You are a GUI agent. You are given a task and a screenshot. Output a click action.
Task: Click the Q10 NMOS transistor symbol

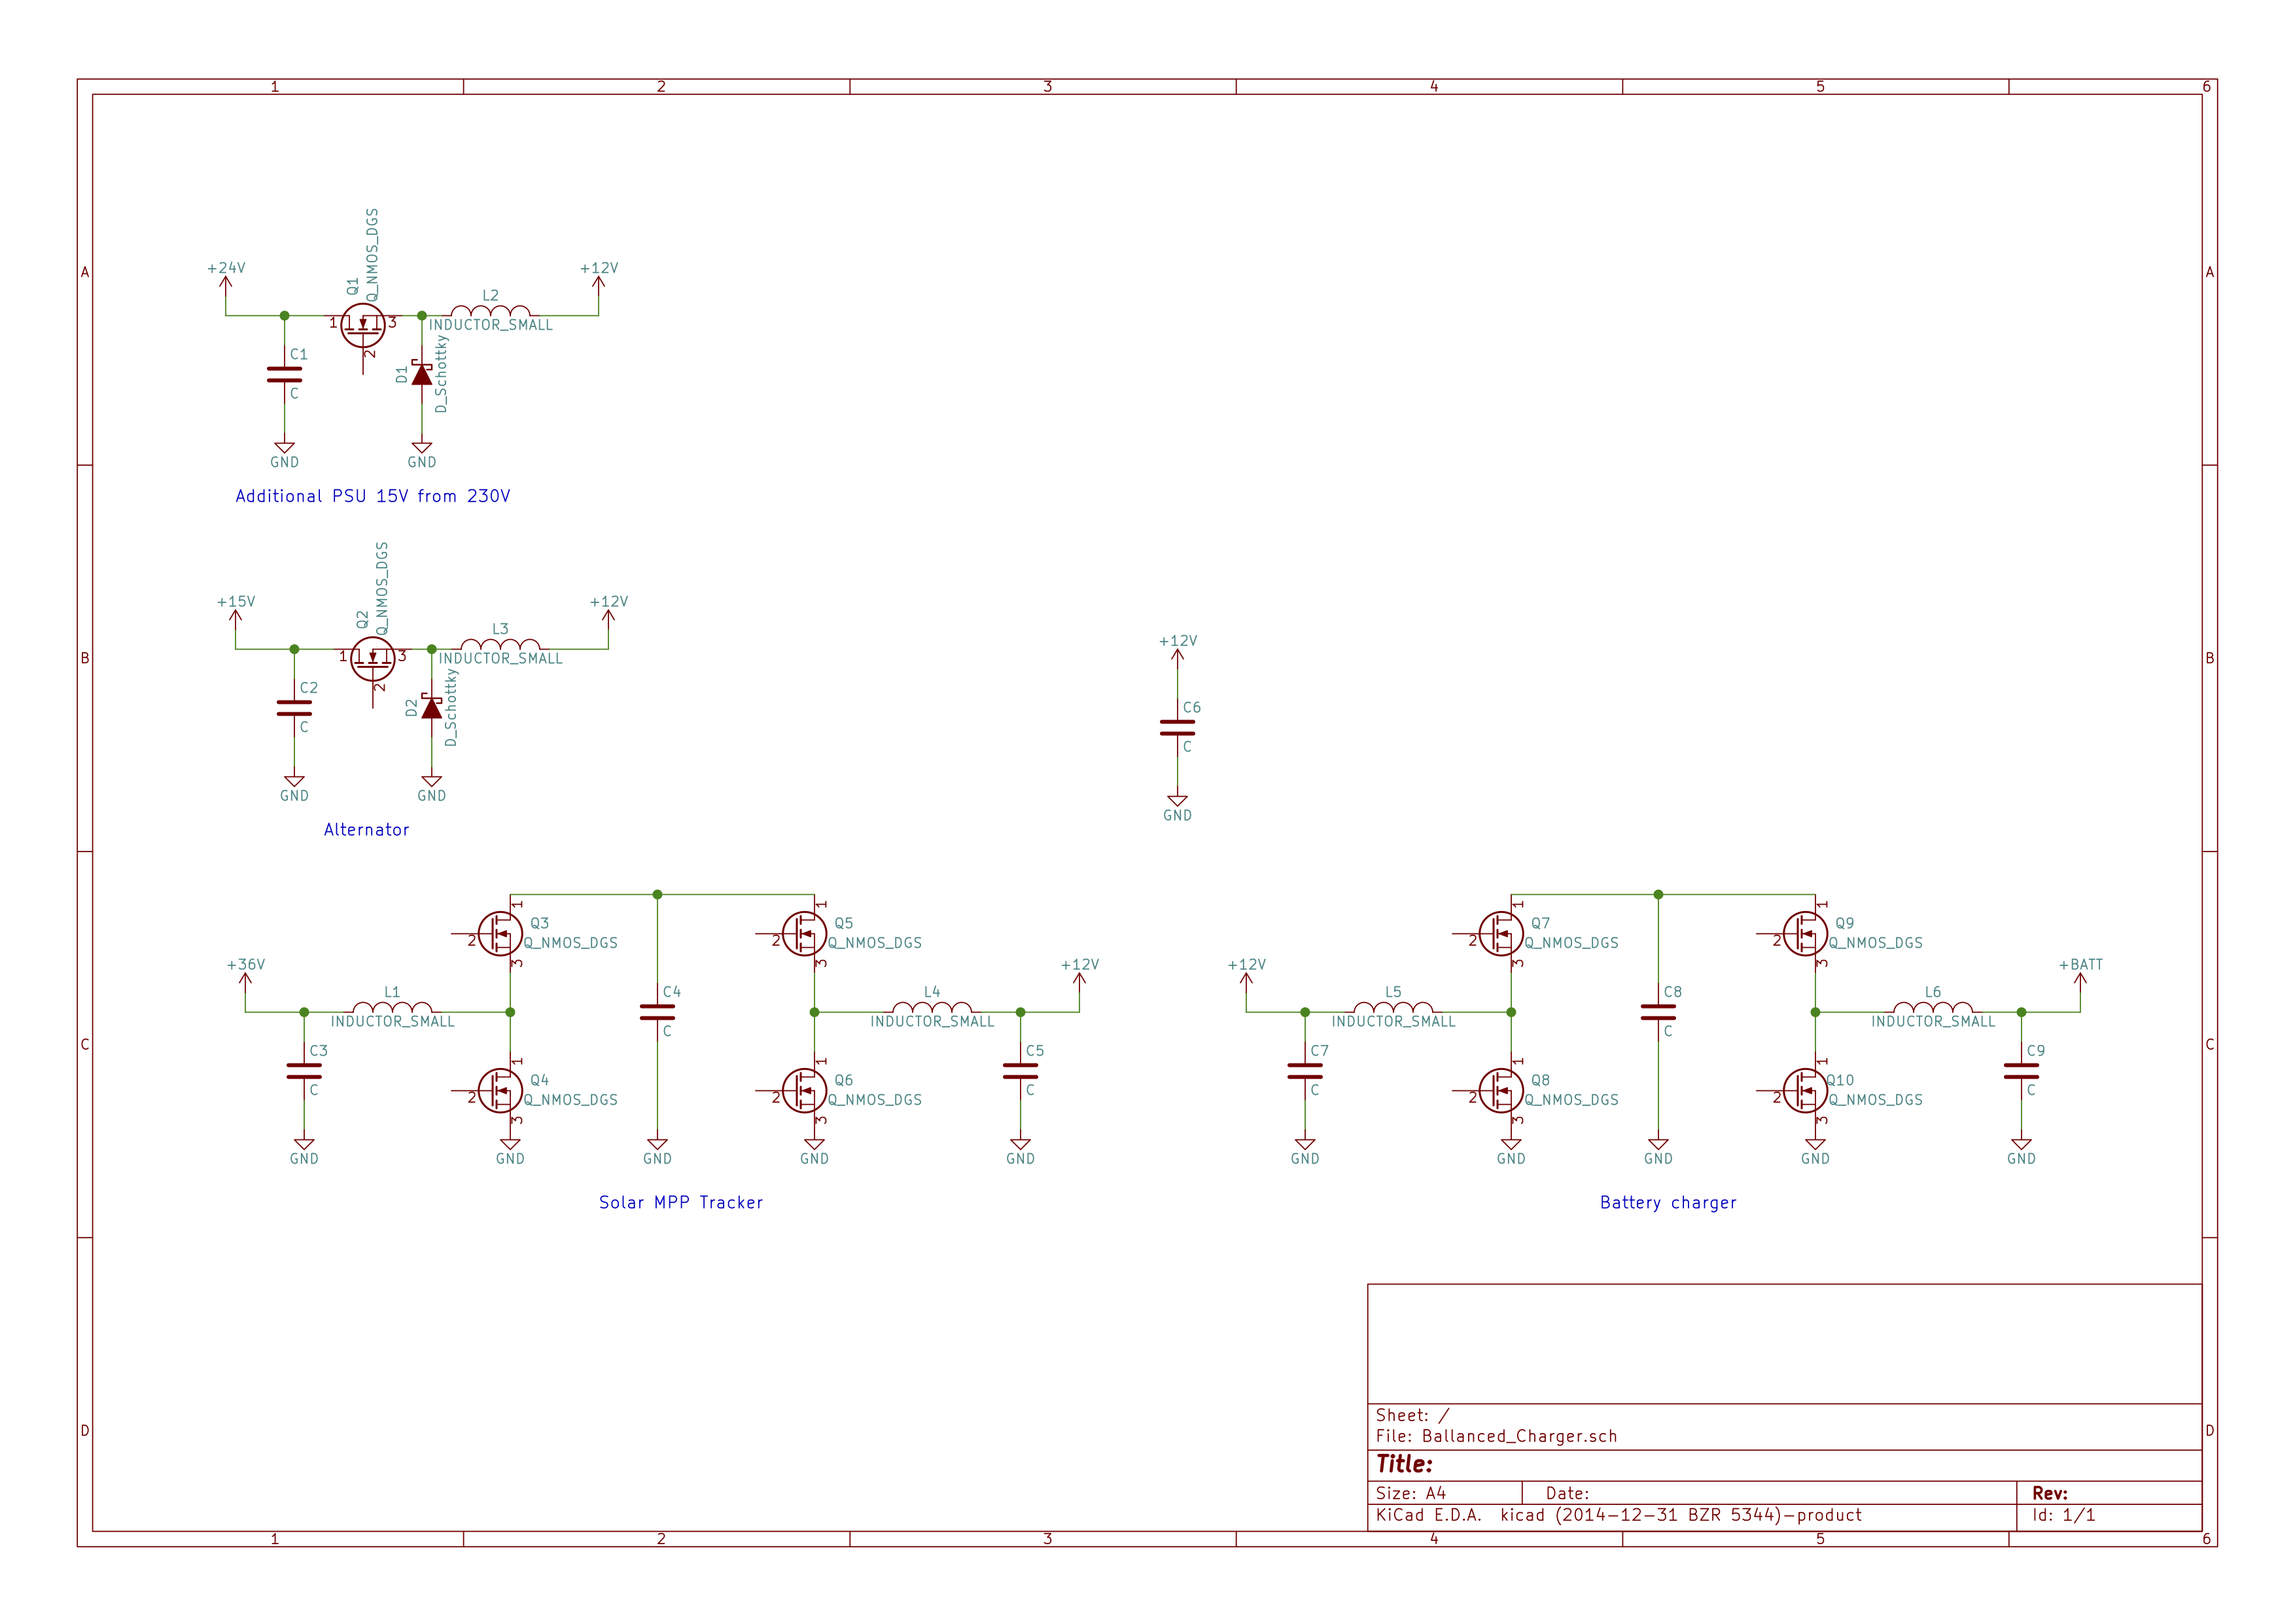pos(1805,1091)
